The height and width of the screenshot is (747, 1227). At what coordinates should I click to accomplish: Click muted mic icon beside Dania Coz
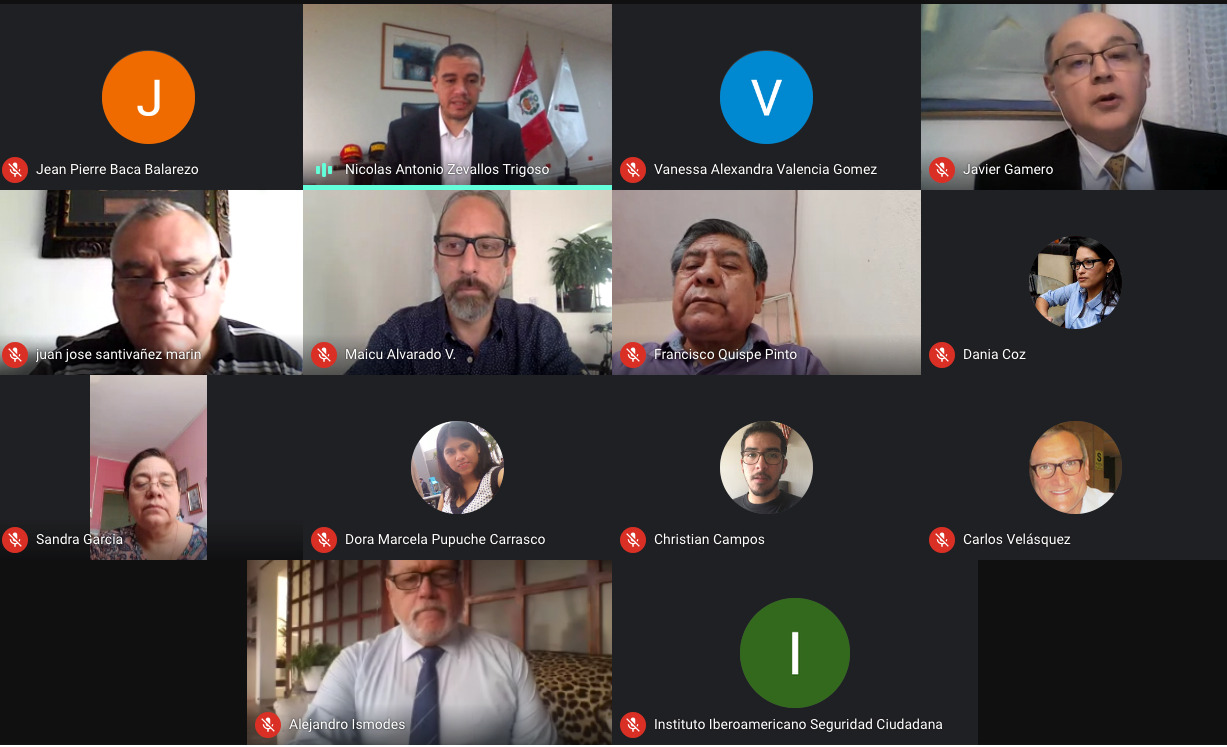(x=941, y=354)
